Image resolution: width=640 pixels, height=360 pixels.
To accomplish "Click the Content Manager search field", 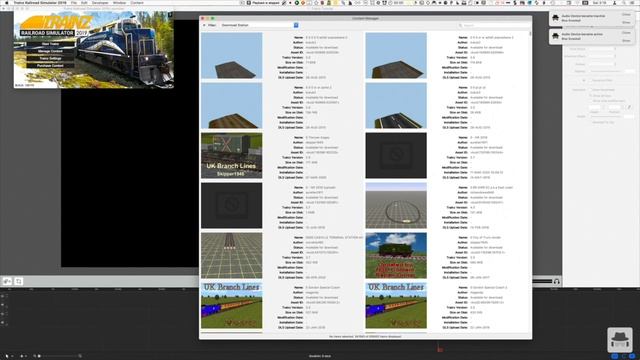I will pos(493,25).
